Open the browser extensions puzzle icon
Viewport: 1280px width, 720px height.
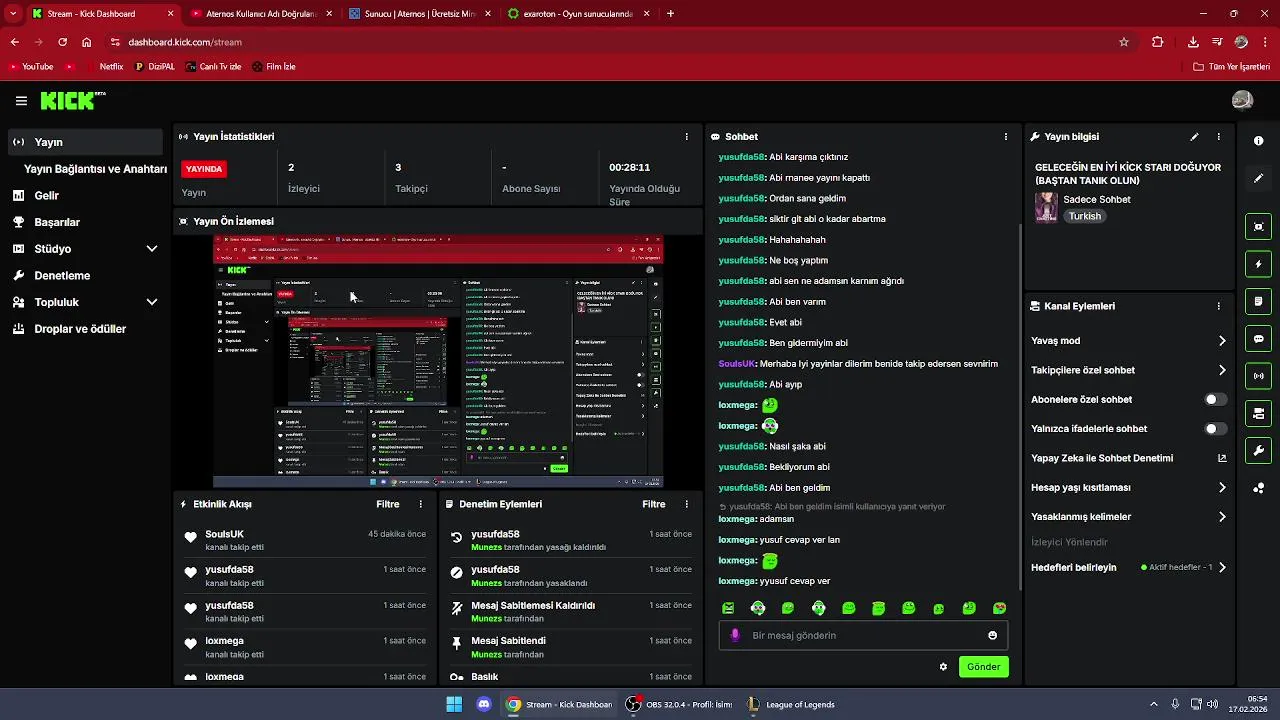1157,42
